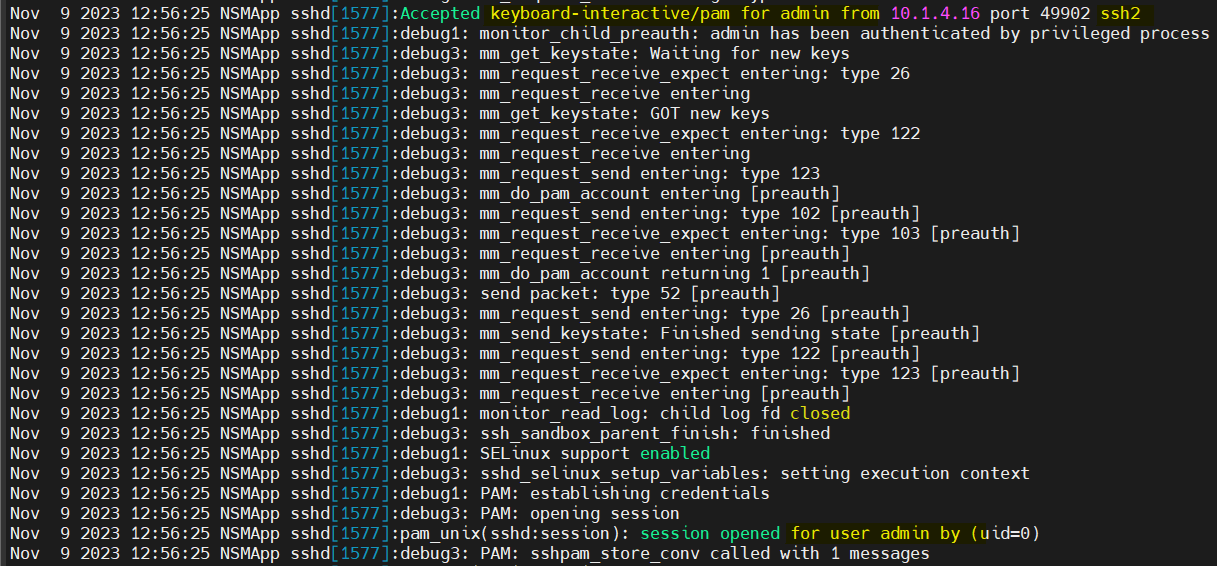Click "mm_request_send entering: type 122 [preauth]"
This screenshot has width=1217, height=566.
pos(700,354)
